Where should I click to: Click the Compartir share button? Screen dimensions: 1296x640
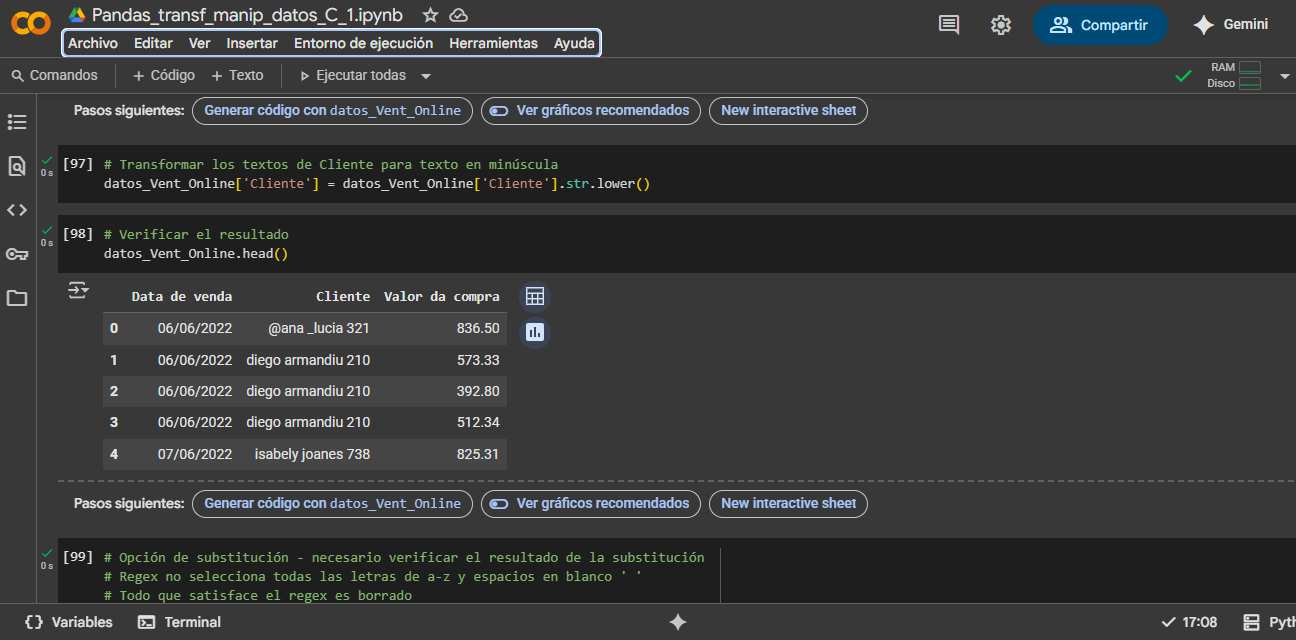coord(1100,25)
